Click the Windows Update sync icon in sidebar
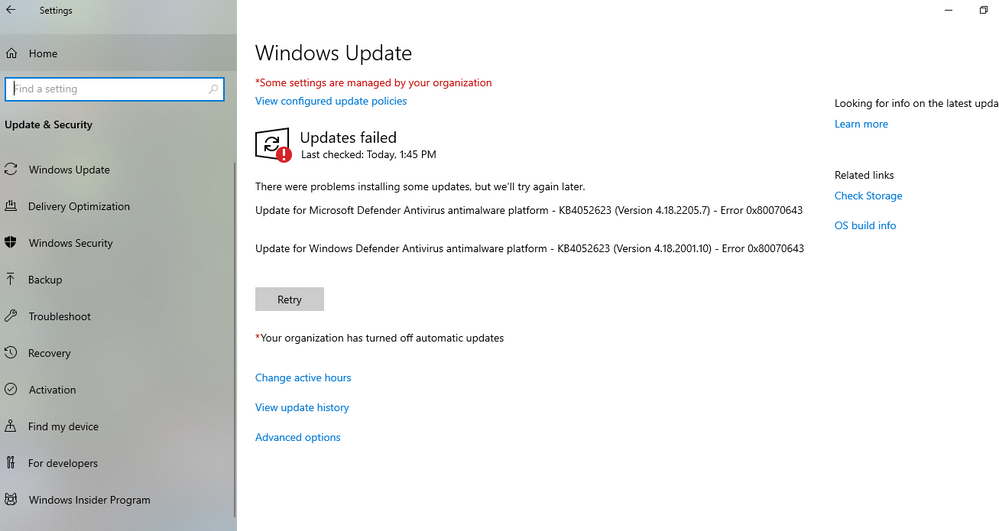 click(11, 170)
